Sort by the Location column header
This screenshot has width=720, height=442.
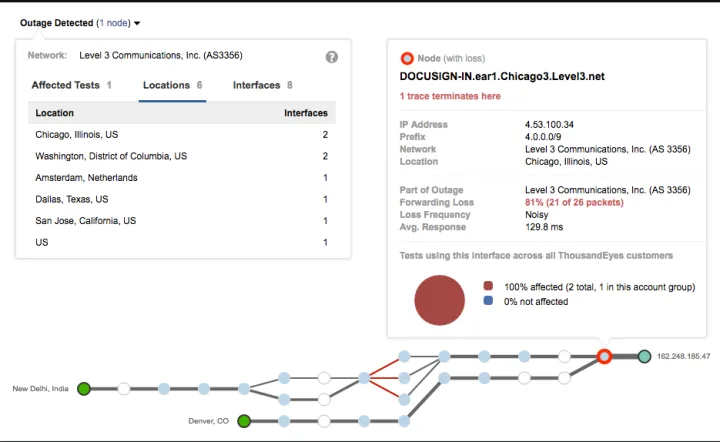coord(55,113)
